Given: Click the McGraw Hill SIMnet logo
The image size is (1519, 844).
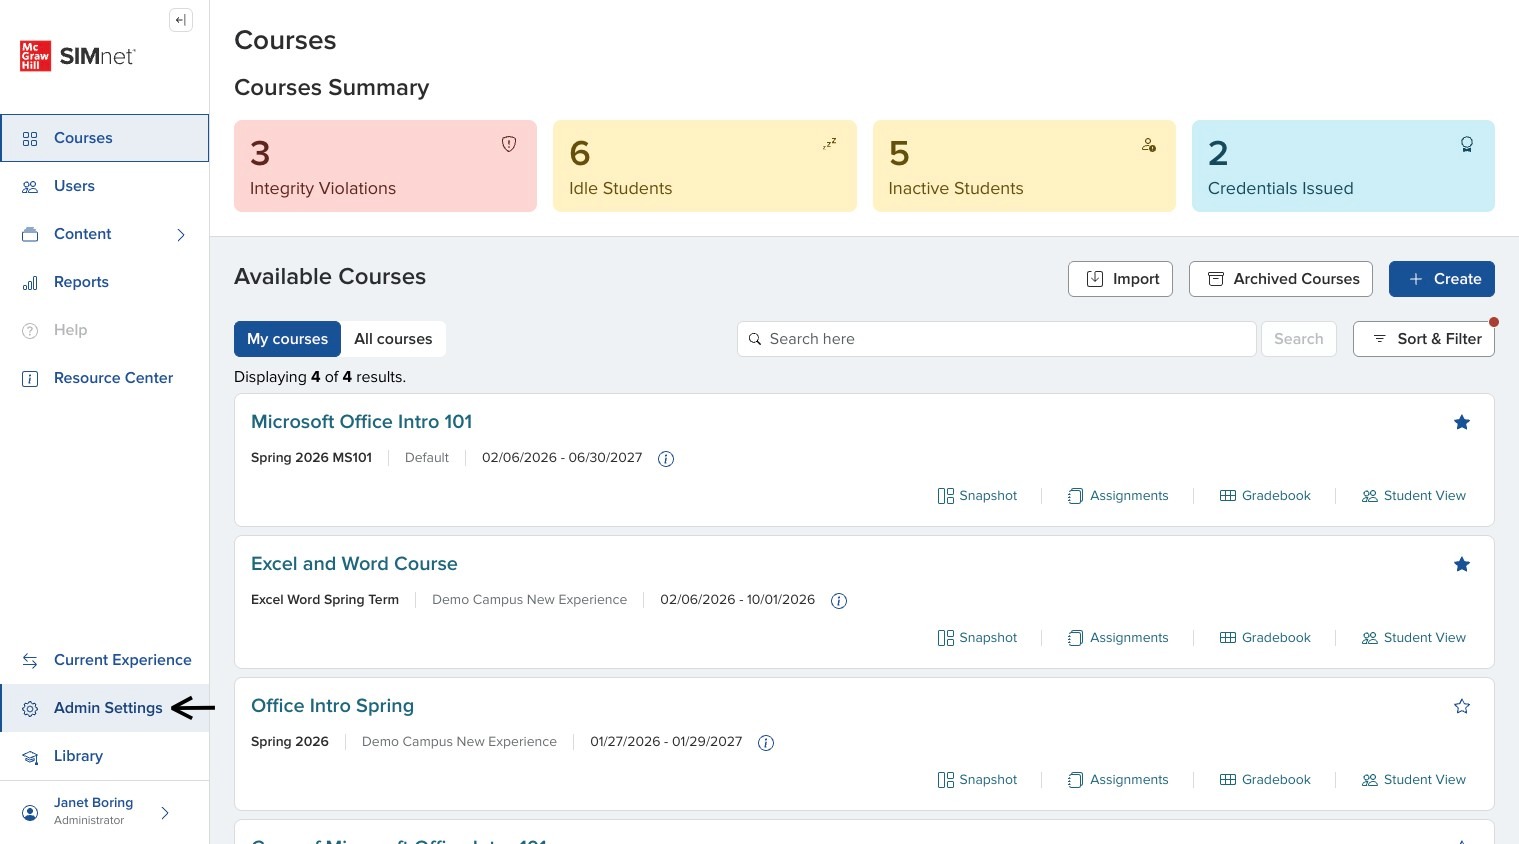Looking at the screenshot, I should (78, 56).
